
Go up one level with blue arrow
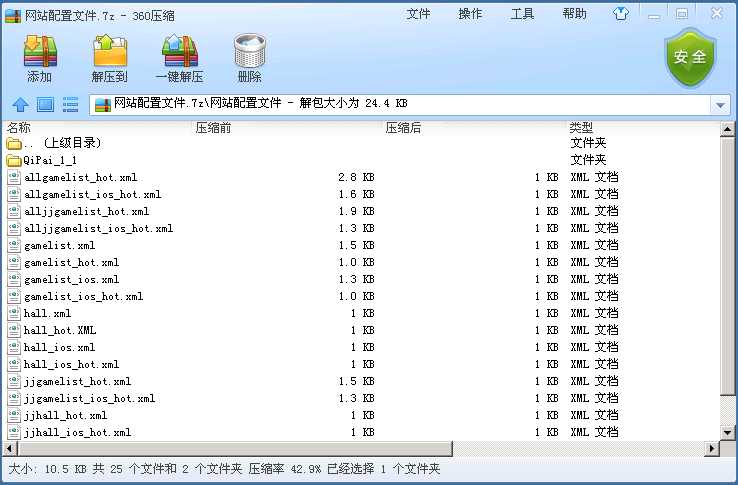point(20,104)
